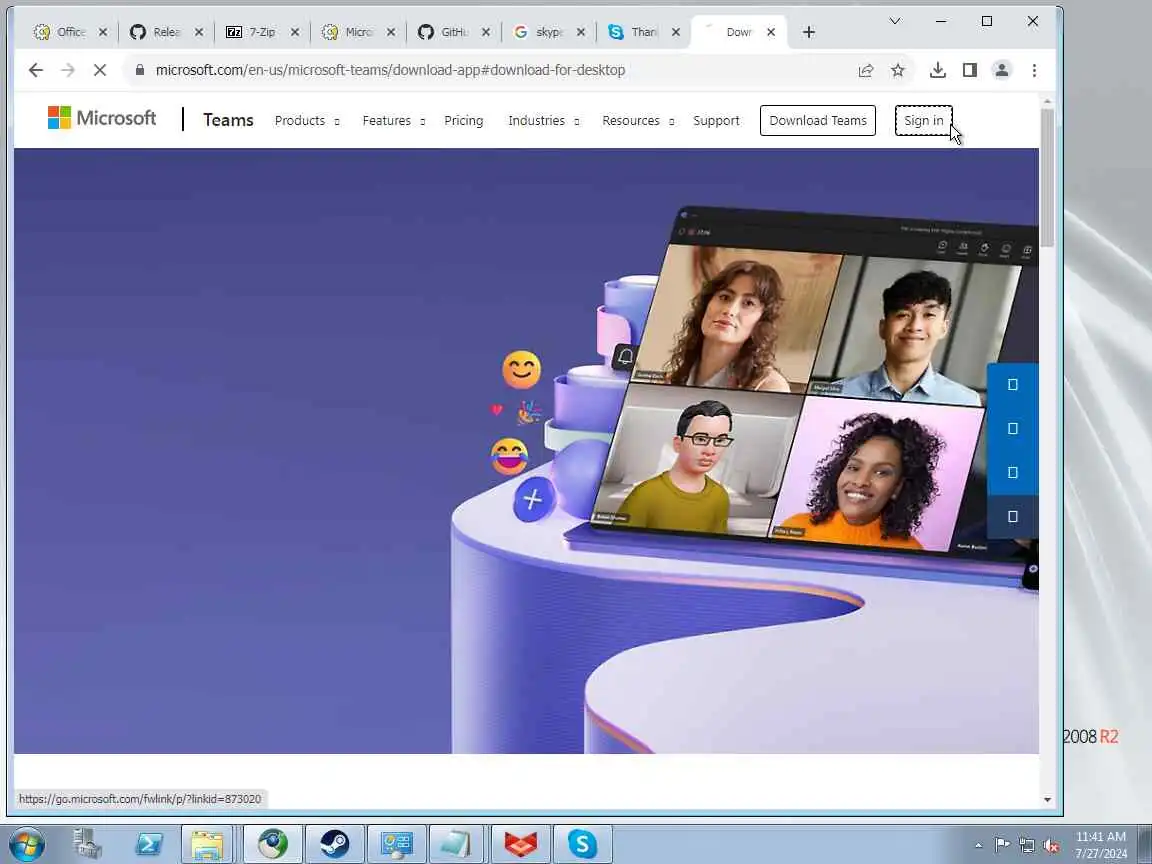Open Chrome downloads icon
Image resolution: width=1152 pixels, height=864 pixels.
coord(937,70)
